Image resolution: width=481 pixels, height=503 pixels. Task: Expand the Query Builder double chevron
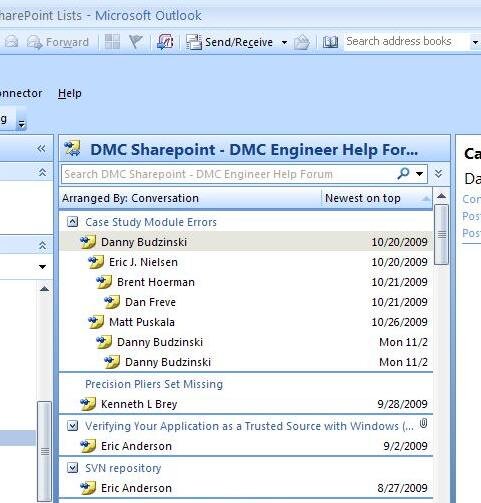point(439,174)
